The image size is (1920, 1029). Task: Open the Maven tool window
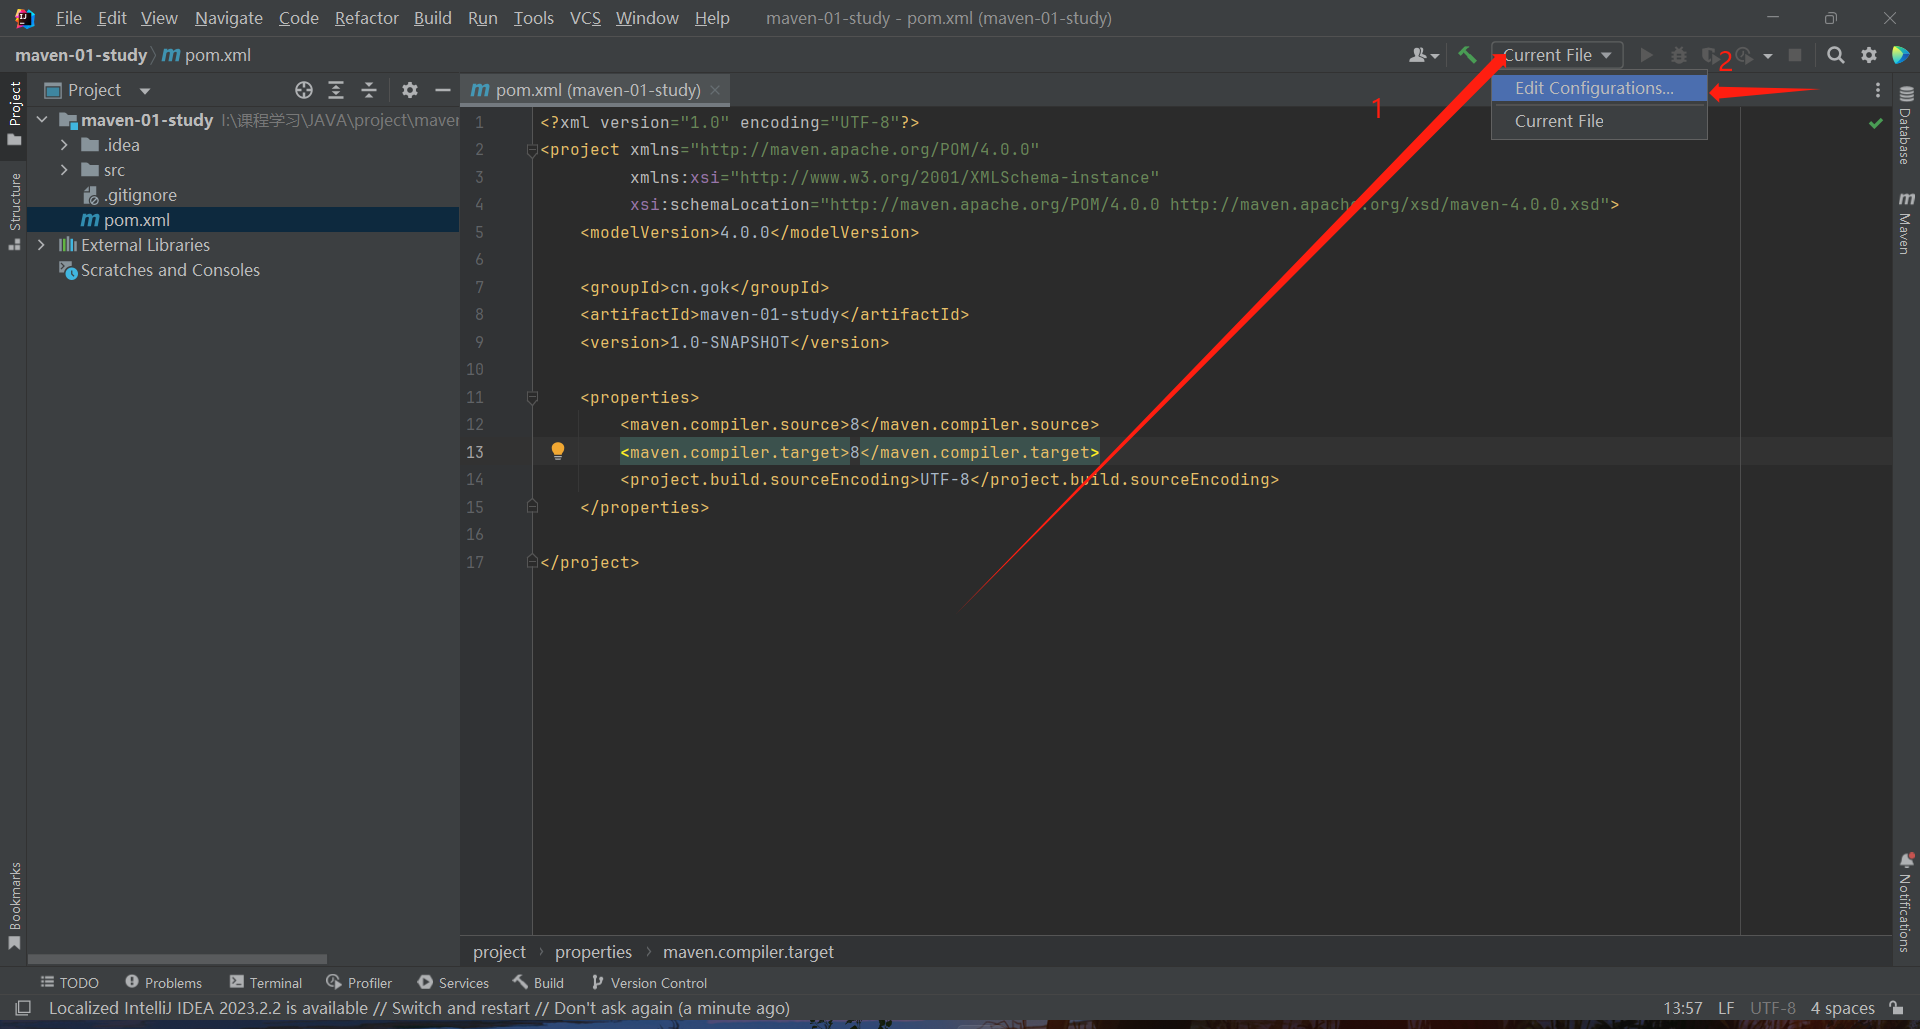pyautogui.click(x=1906, y=222)
